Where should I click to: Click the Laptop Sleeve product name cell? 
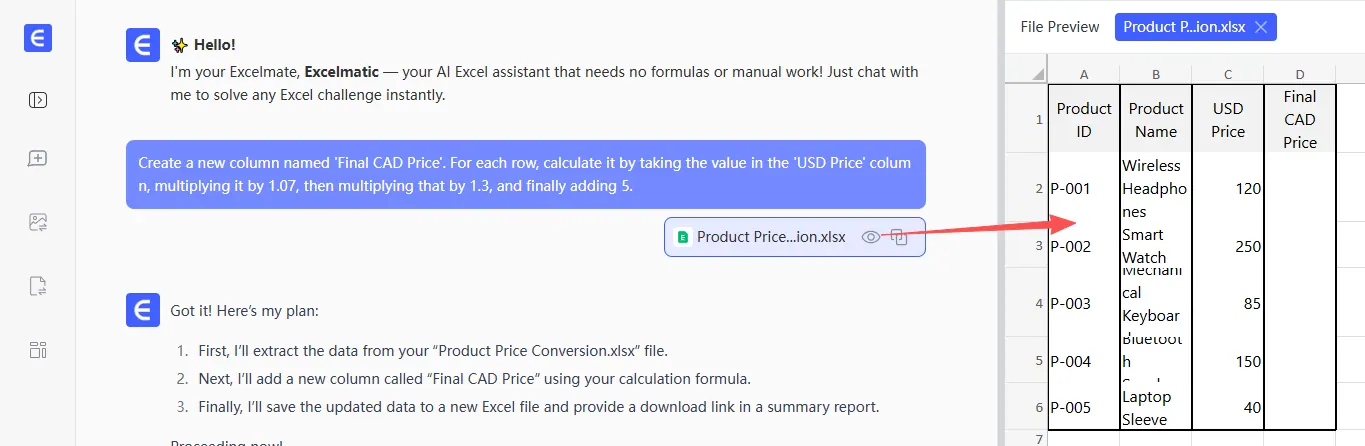(1155, 407)
